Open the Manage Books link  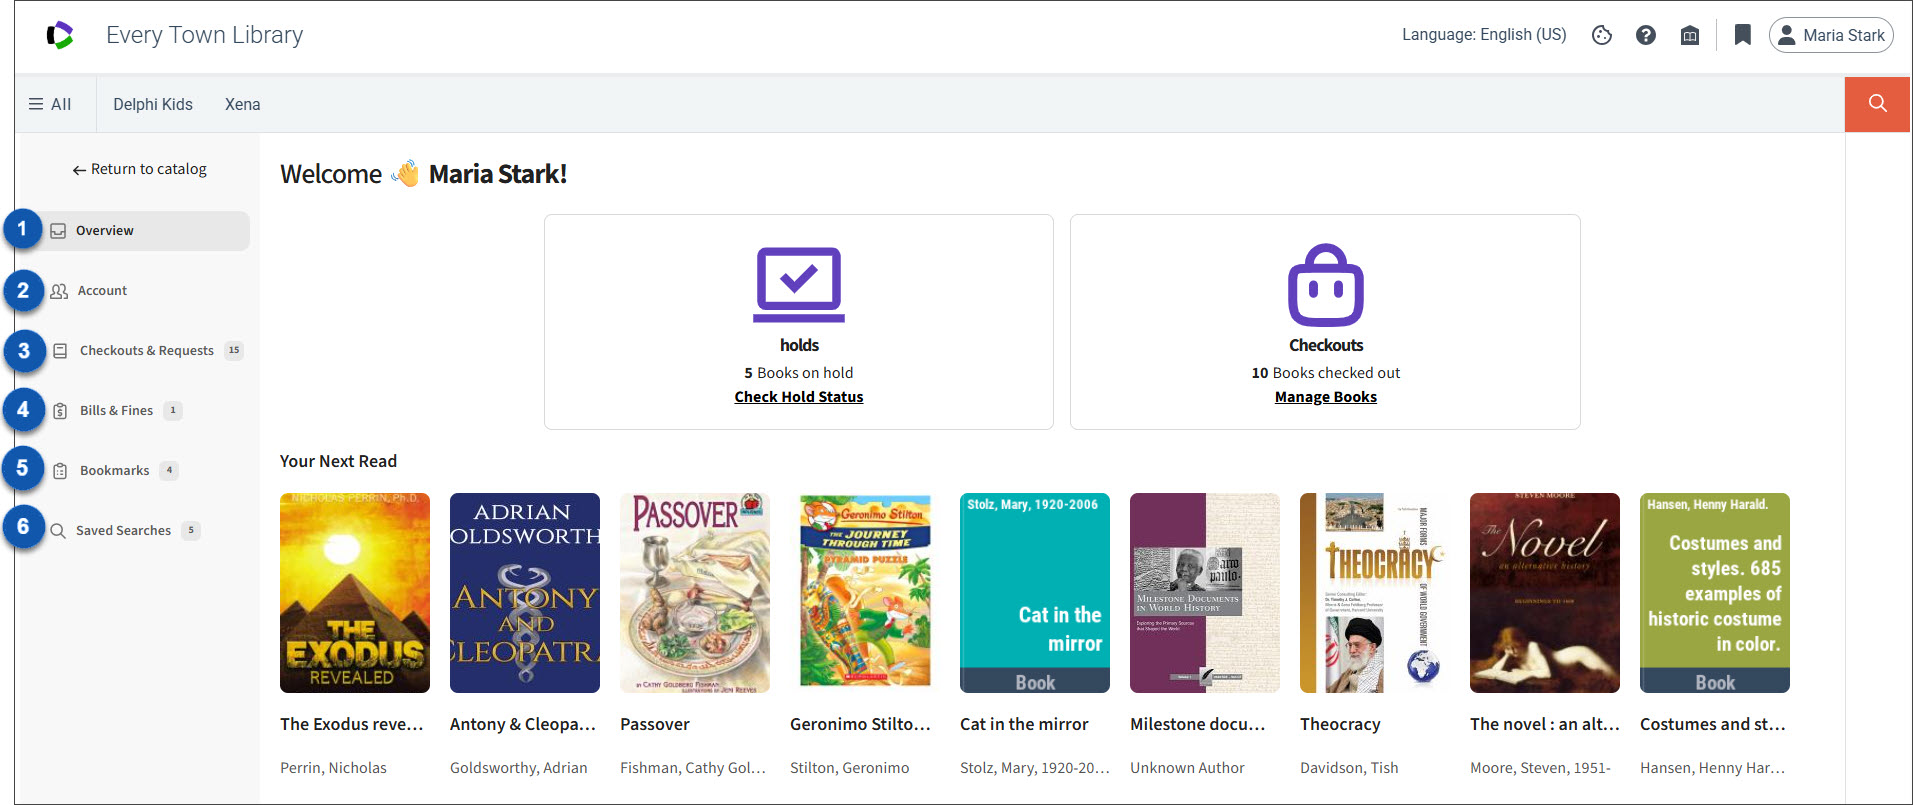(1326, 397)
